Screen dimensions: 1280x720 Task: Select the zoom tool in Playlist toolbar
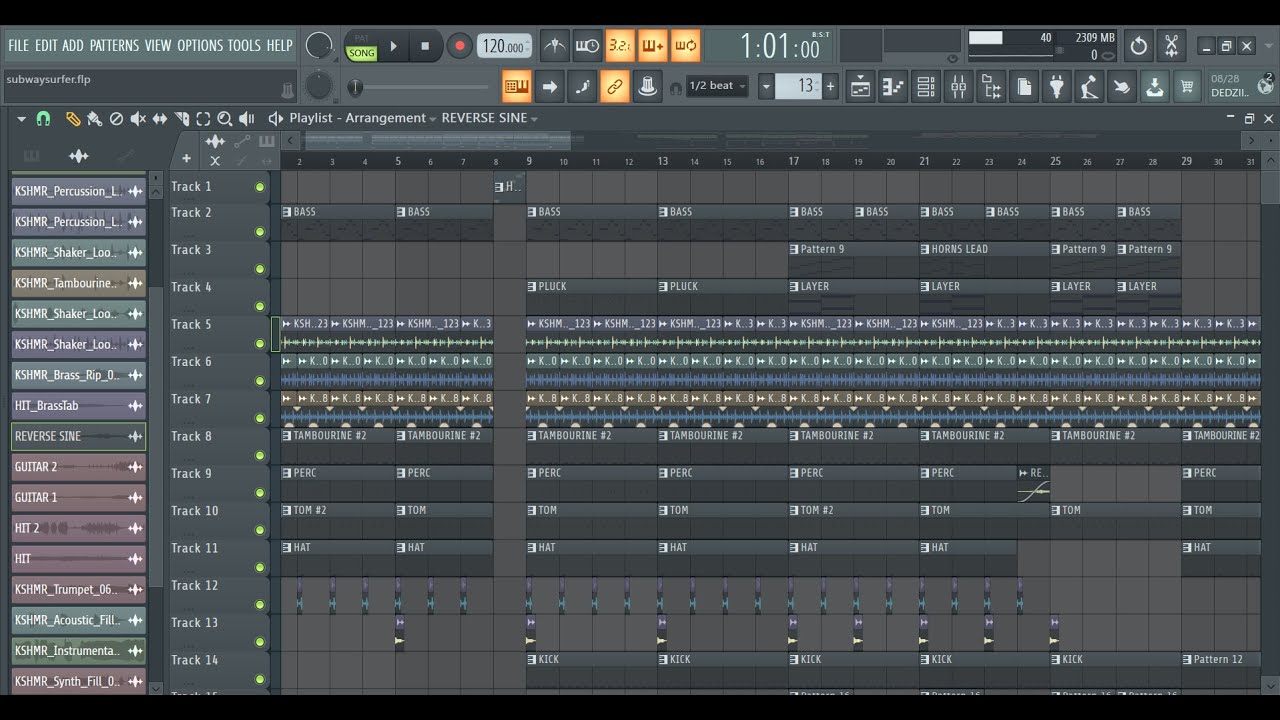(225, 119)
